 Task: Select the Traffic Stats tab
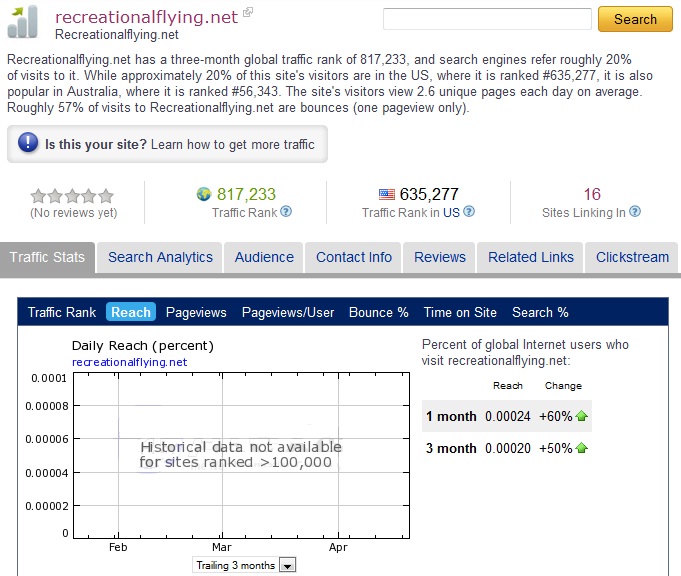coord(47,257)
